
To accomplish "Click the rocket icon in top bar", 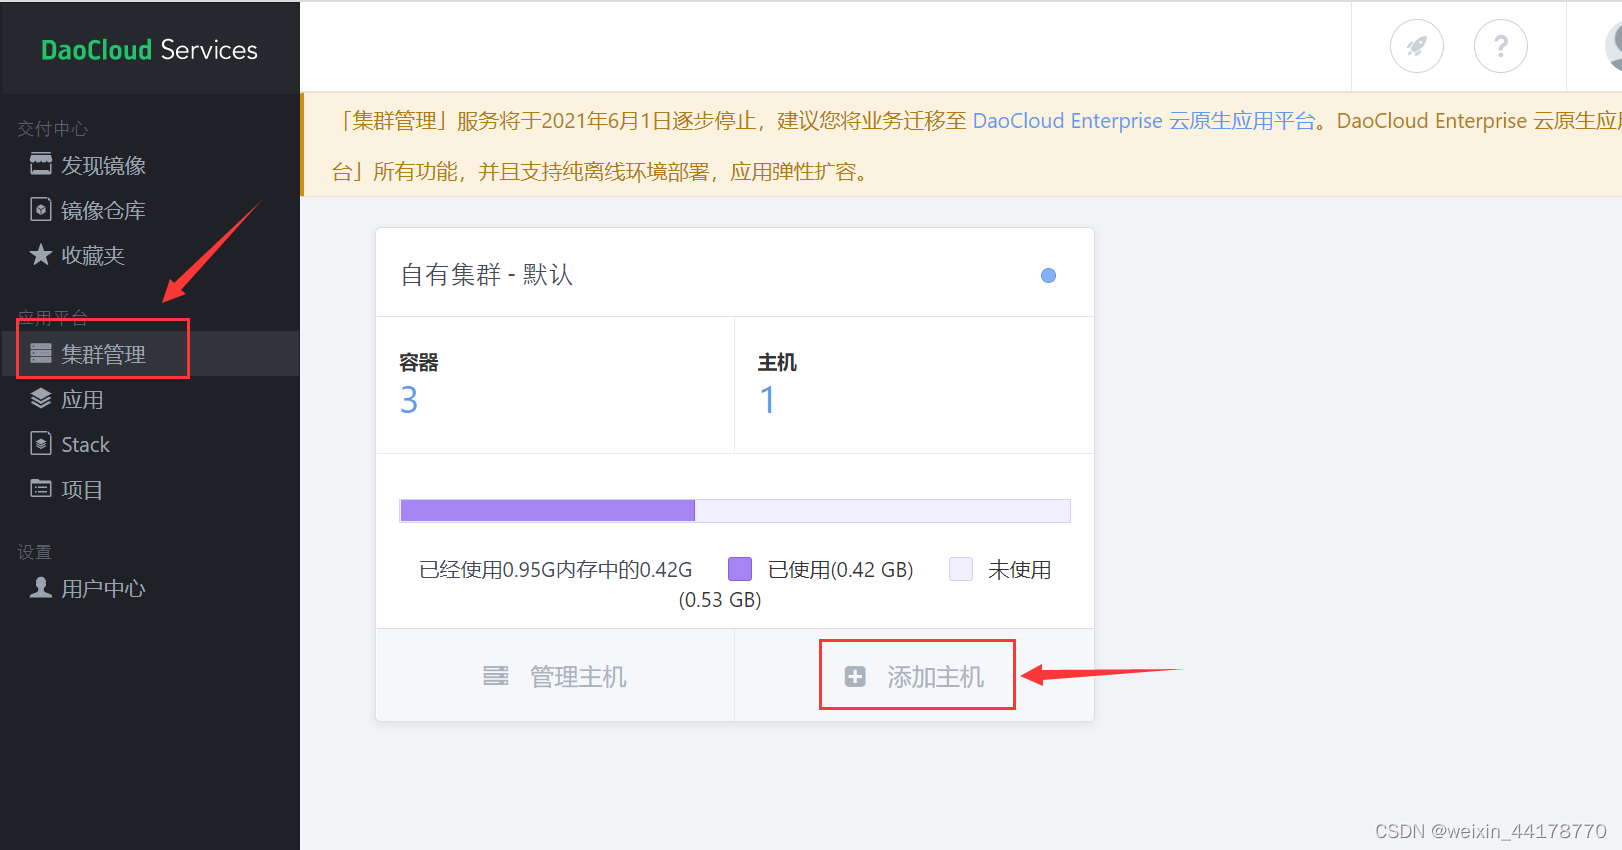I will (x=1416, y=46).
